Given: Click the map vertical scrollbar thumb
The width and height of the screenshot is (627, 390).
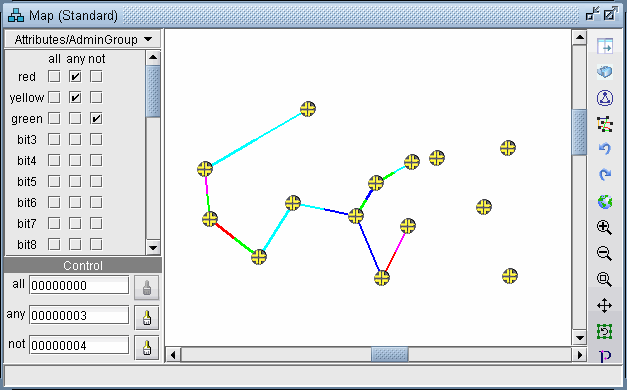Looking at the screenshot, I should pos(579,132).
